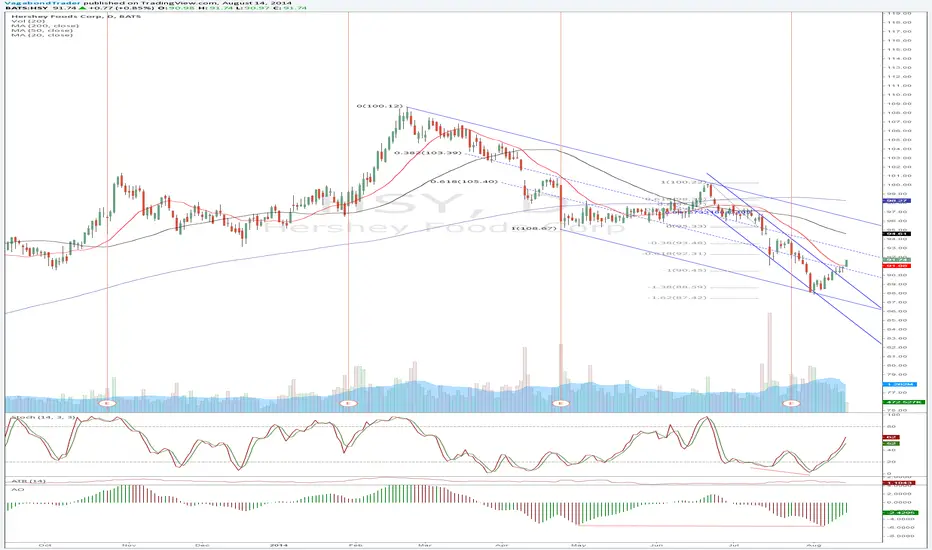Select the MA (50, close) indicator label
Image resolution: width=932 pixels, height=550 pixels.
(x=43, y=31)
